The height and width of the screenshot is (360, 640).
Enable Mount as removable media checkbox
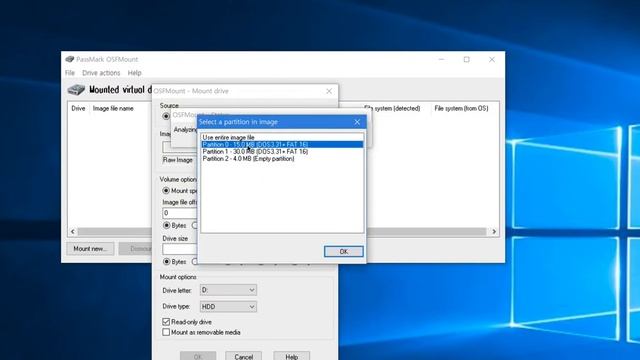(x=166, y=332)
